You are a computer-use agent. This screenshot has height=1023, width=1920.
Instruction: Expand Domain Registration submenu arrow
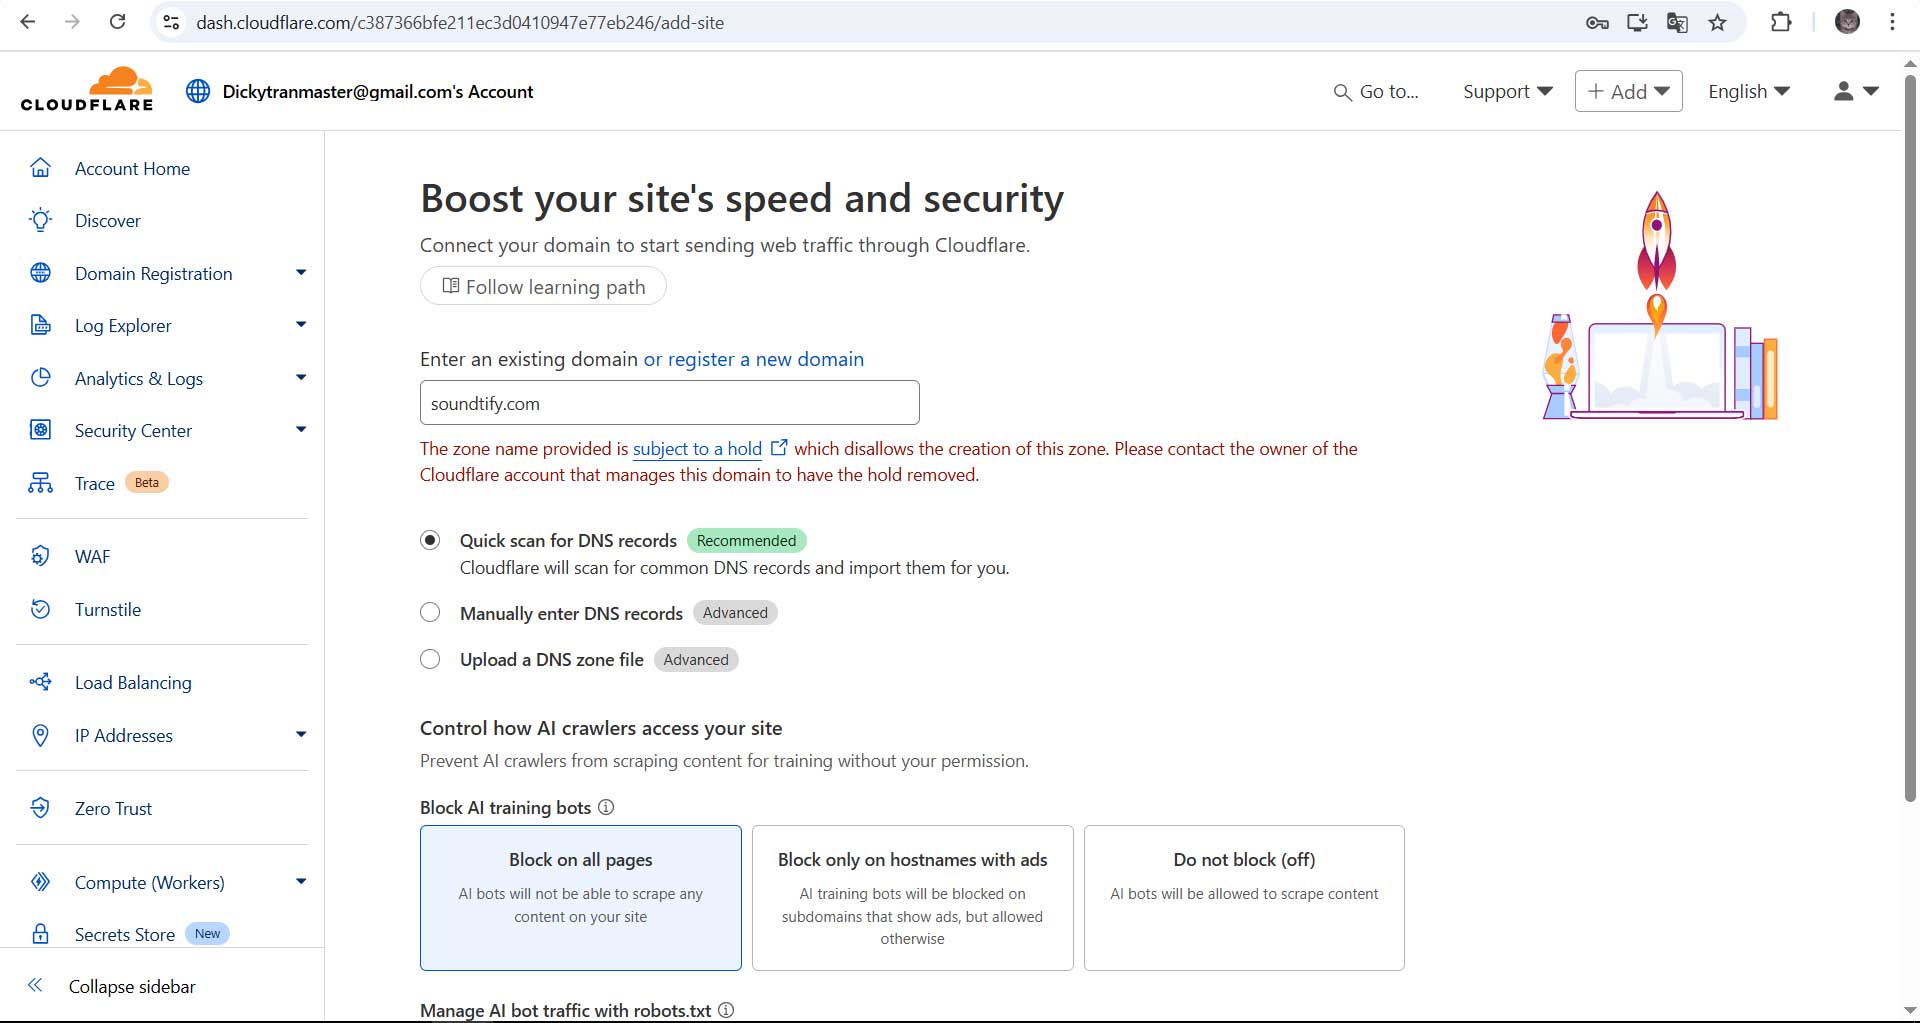301,272
